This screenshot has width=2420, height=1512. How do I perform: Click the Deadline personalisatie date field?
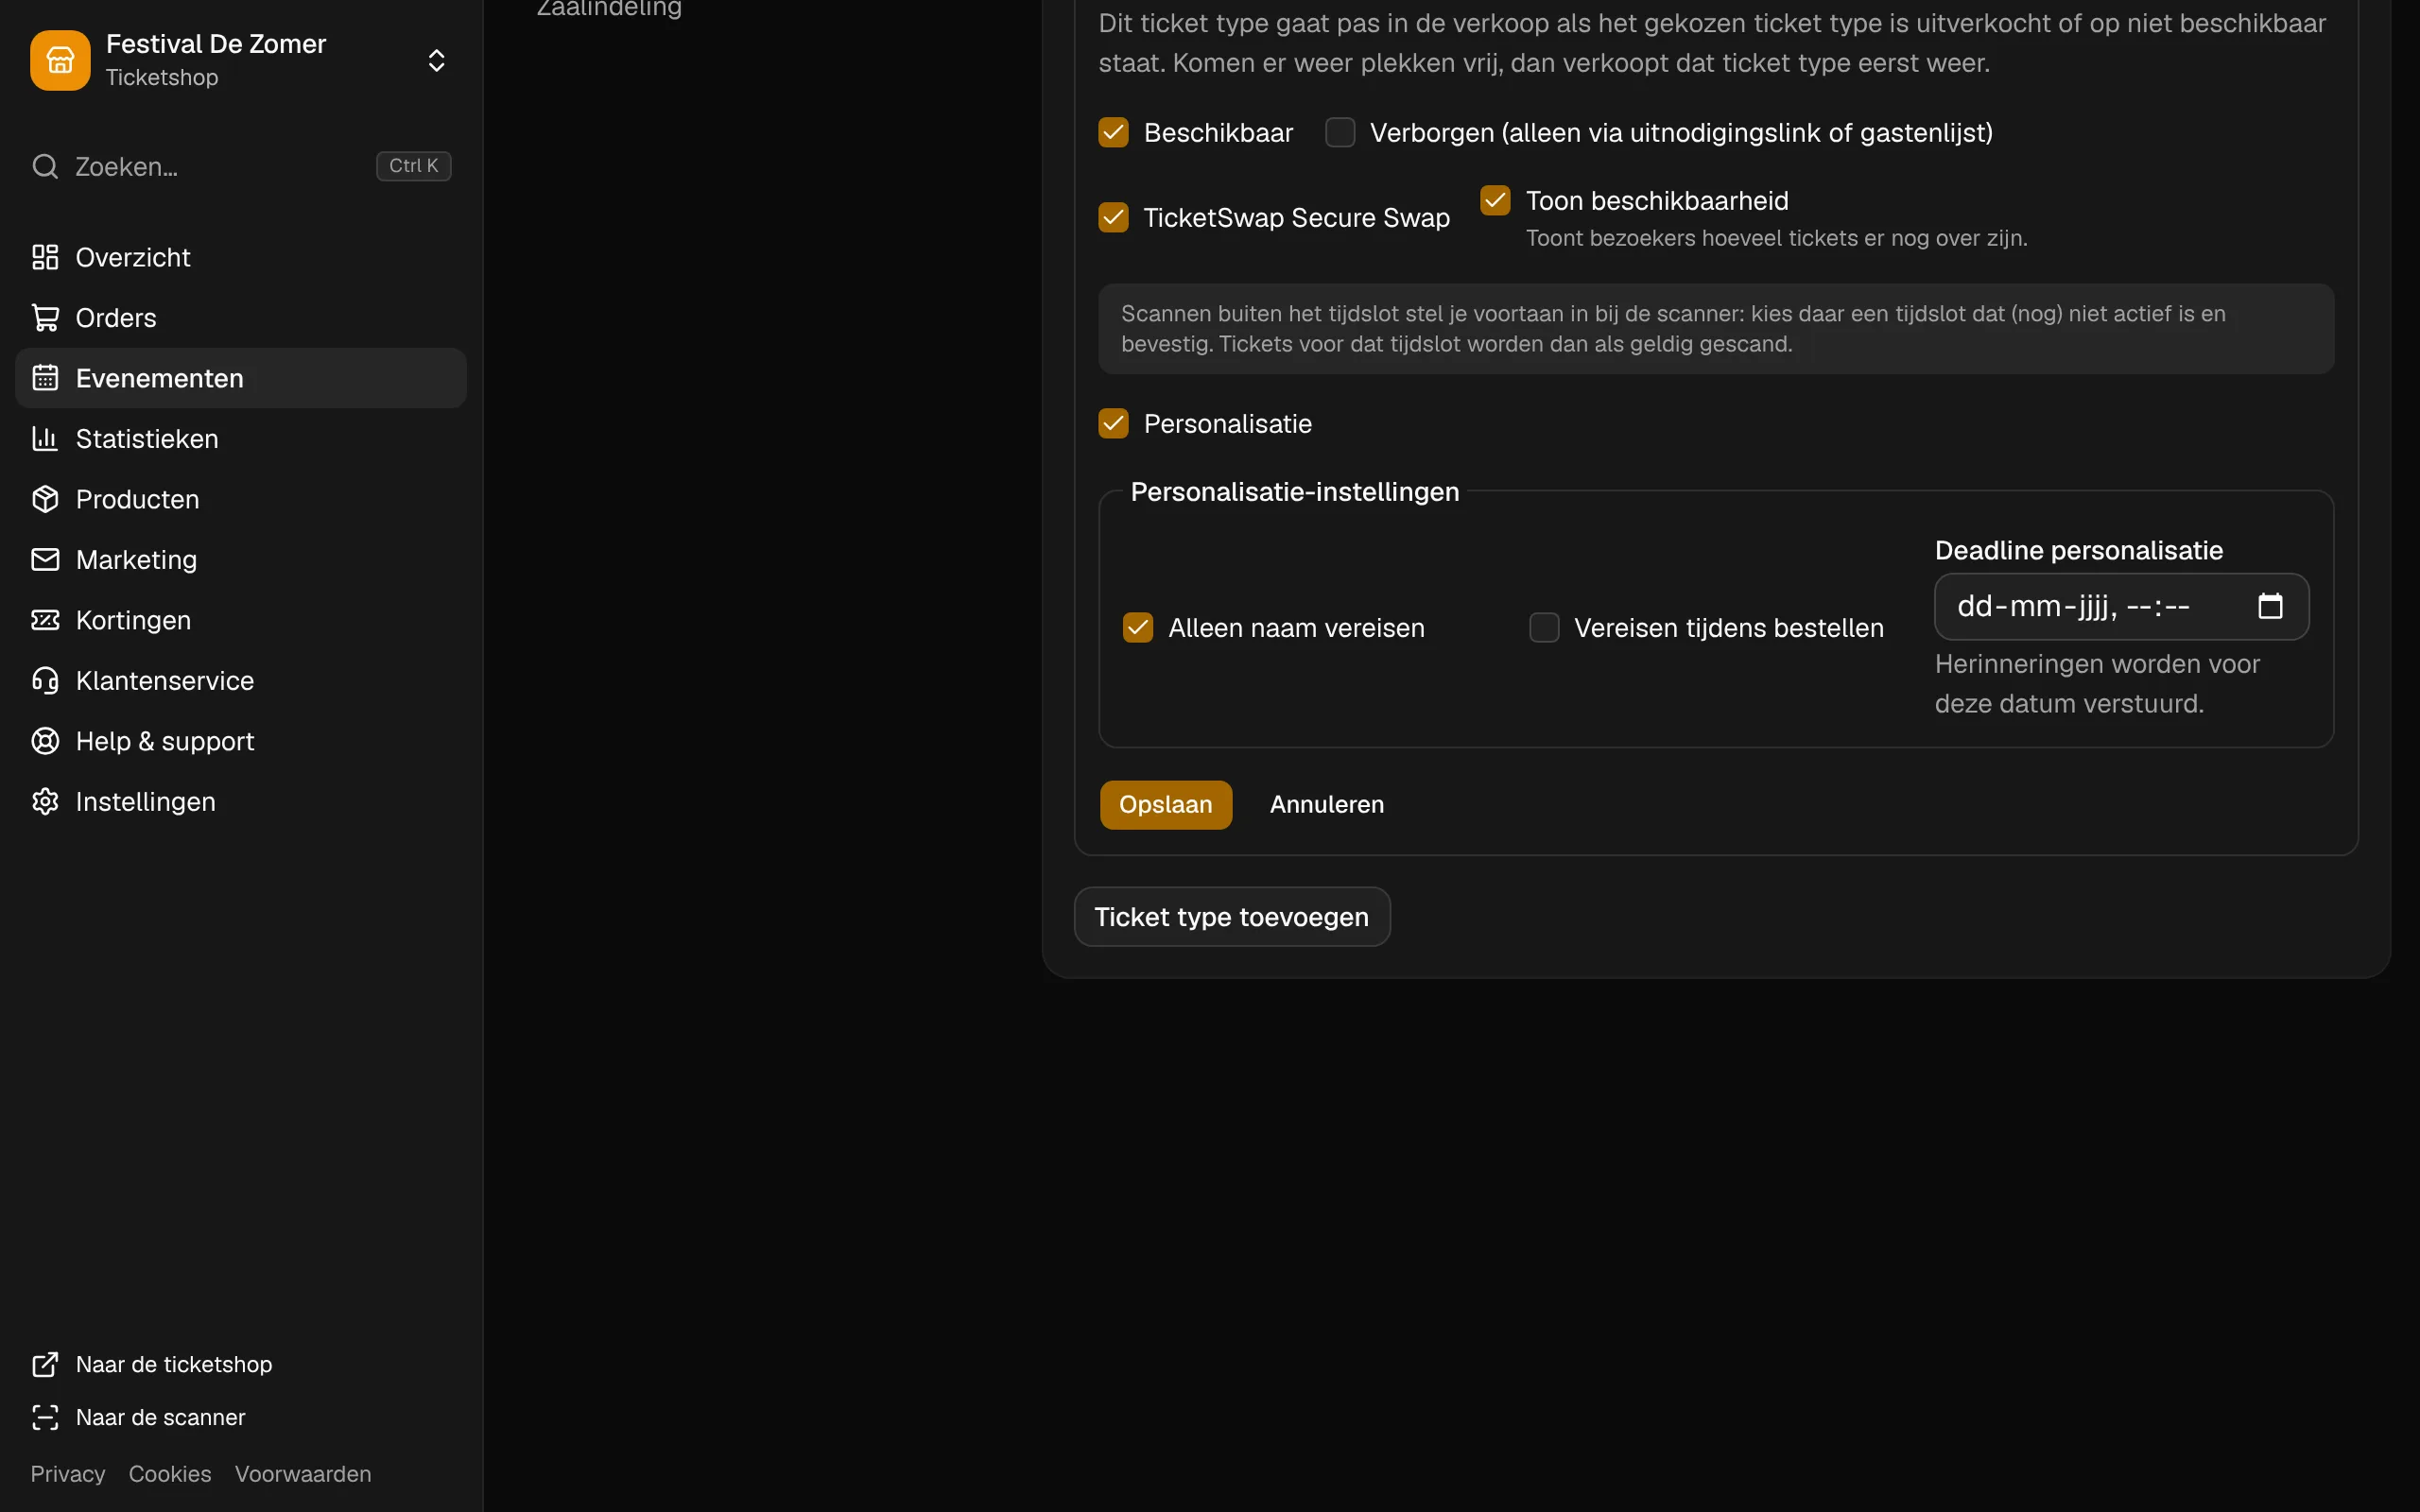[2121, 606]
